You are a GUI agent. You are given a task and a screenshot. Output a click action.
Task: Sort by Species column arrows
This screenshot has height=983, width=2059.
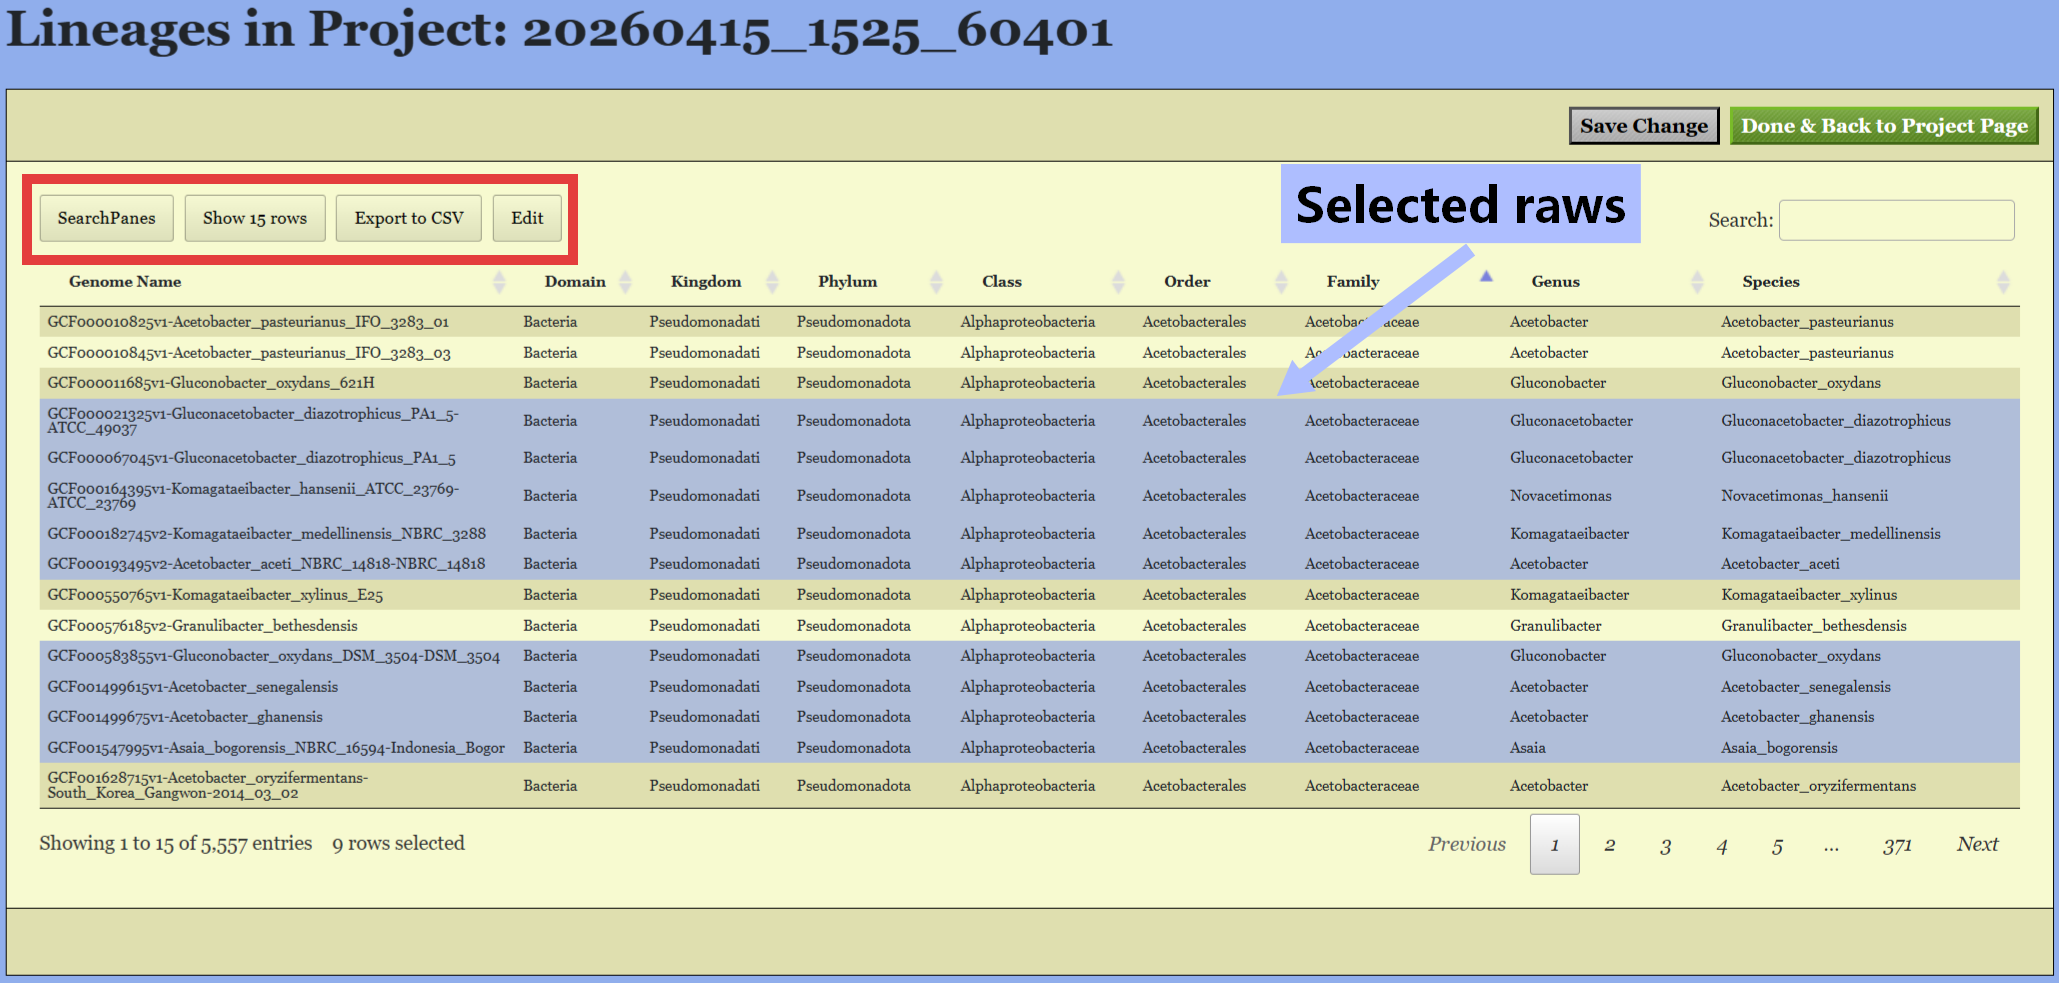[2003, 282]
